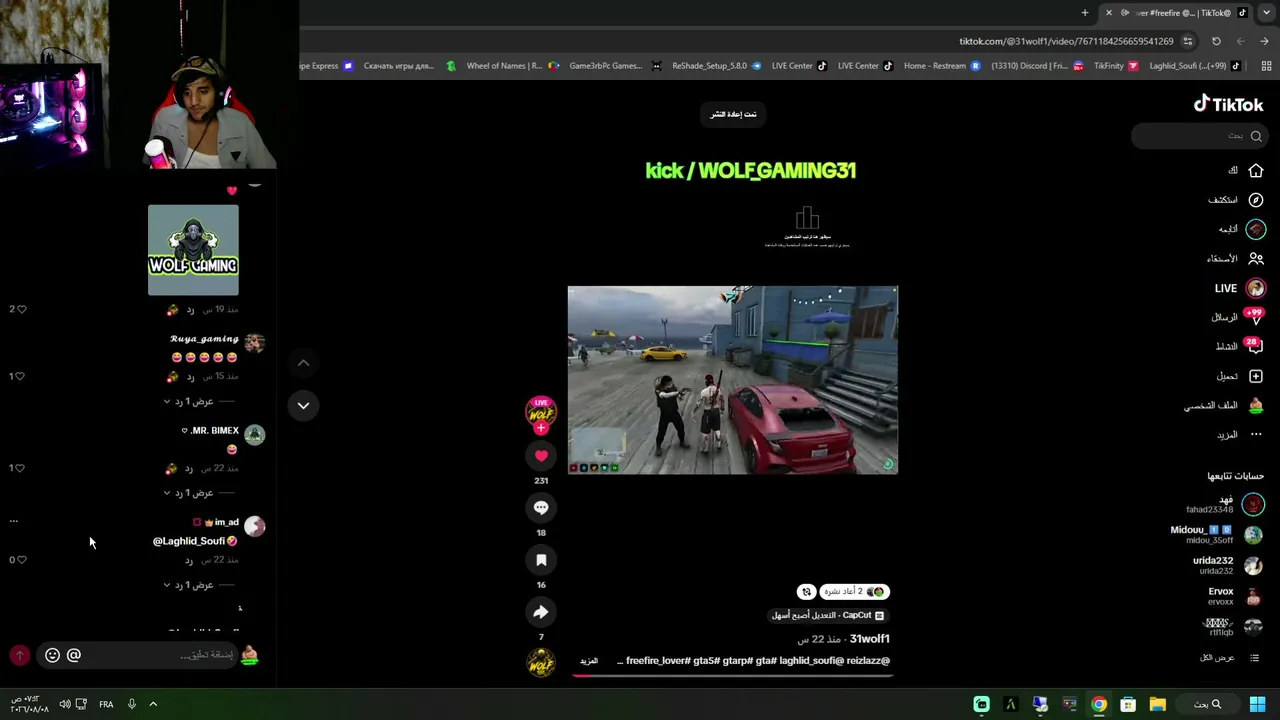The height and width of the screenshot is (720, 1280).
Task: Click the repost arrows icon under the video
Action: [807, 592]
